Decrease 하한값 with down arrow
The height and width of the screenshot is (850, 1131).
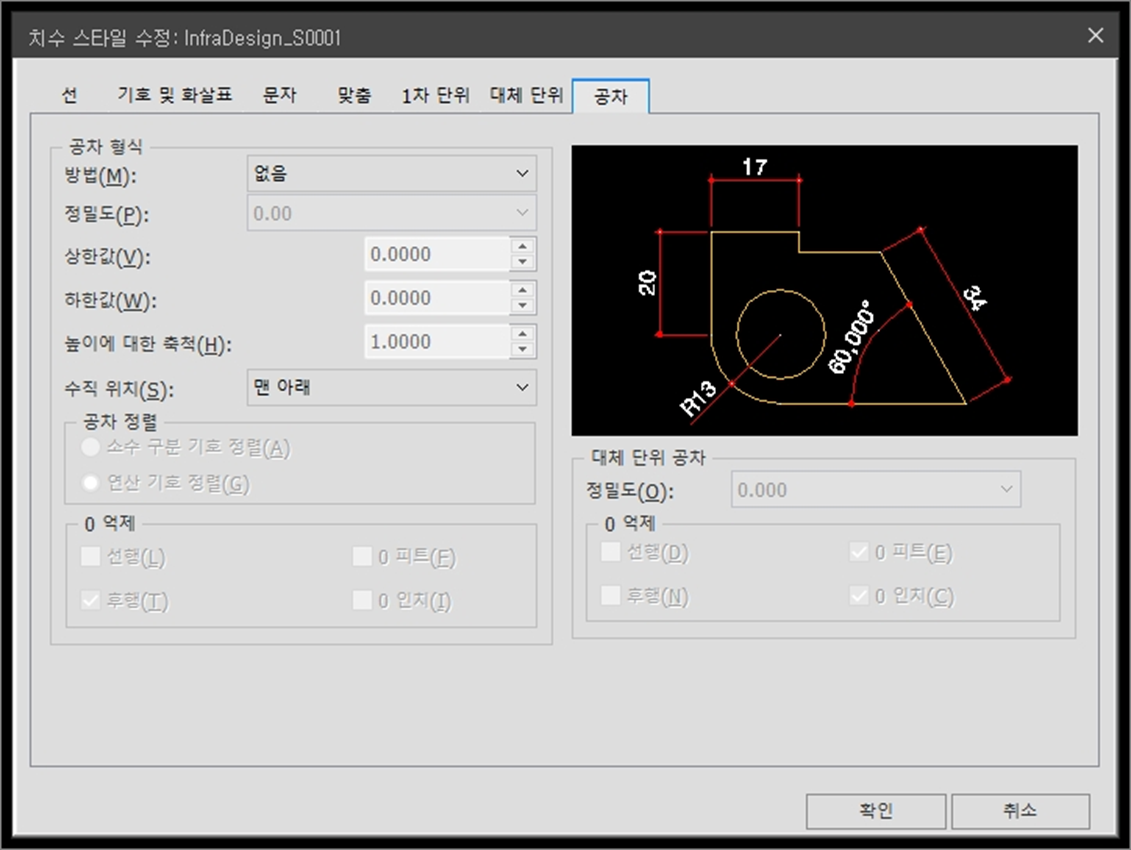(521, 306)
